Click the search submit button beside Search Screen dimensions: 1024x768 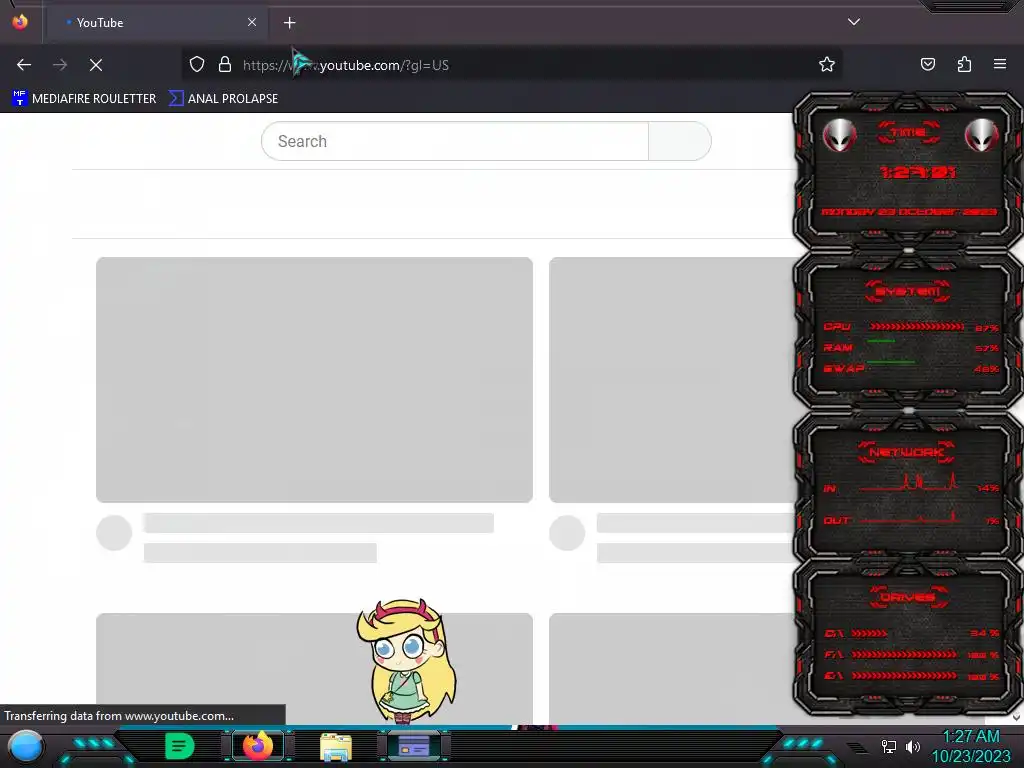680,141
